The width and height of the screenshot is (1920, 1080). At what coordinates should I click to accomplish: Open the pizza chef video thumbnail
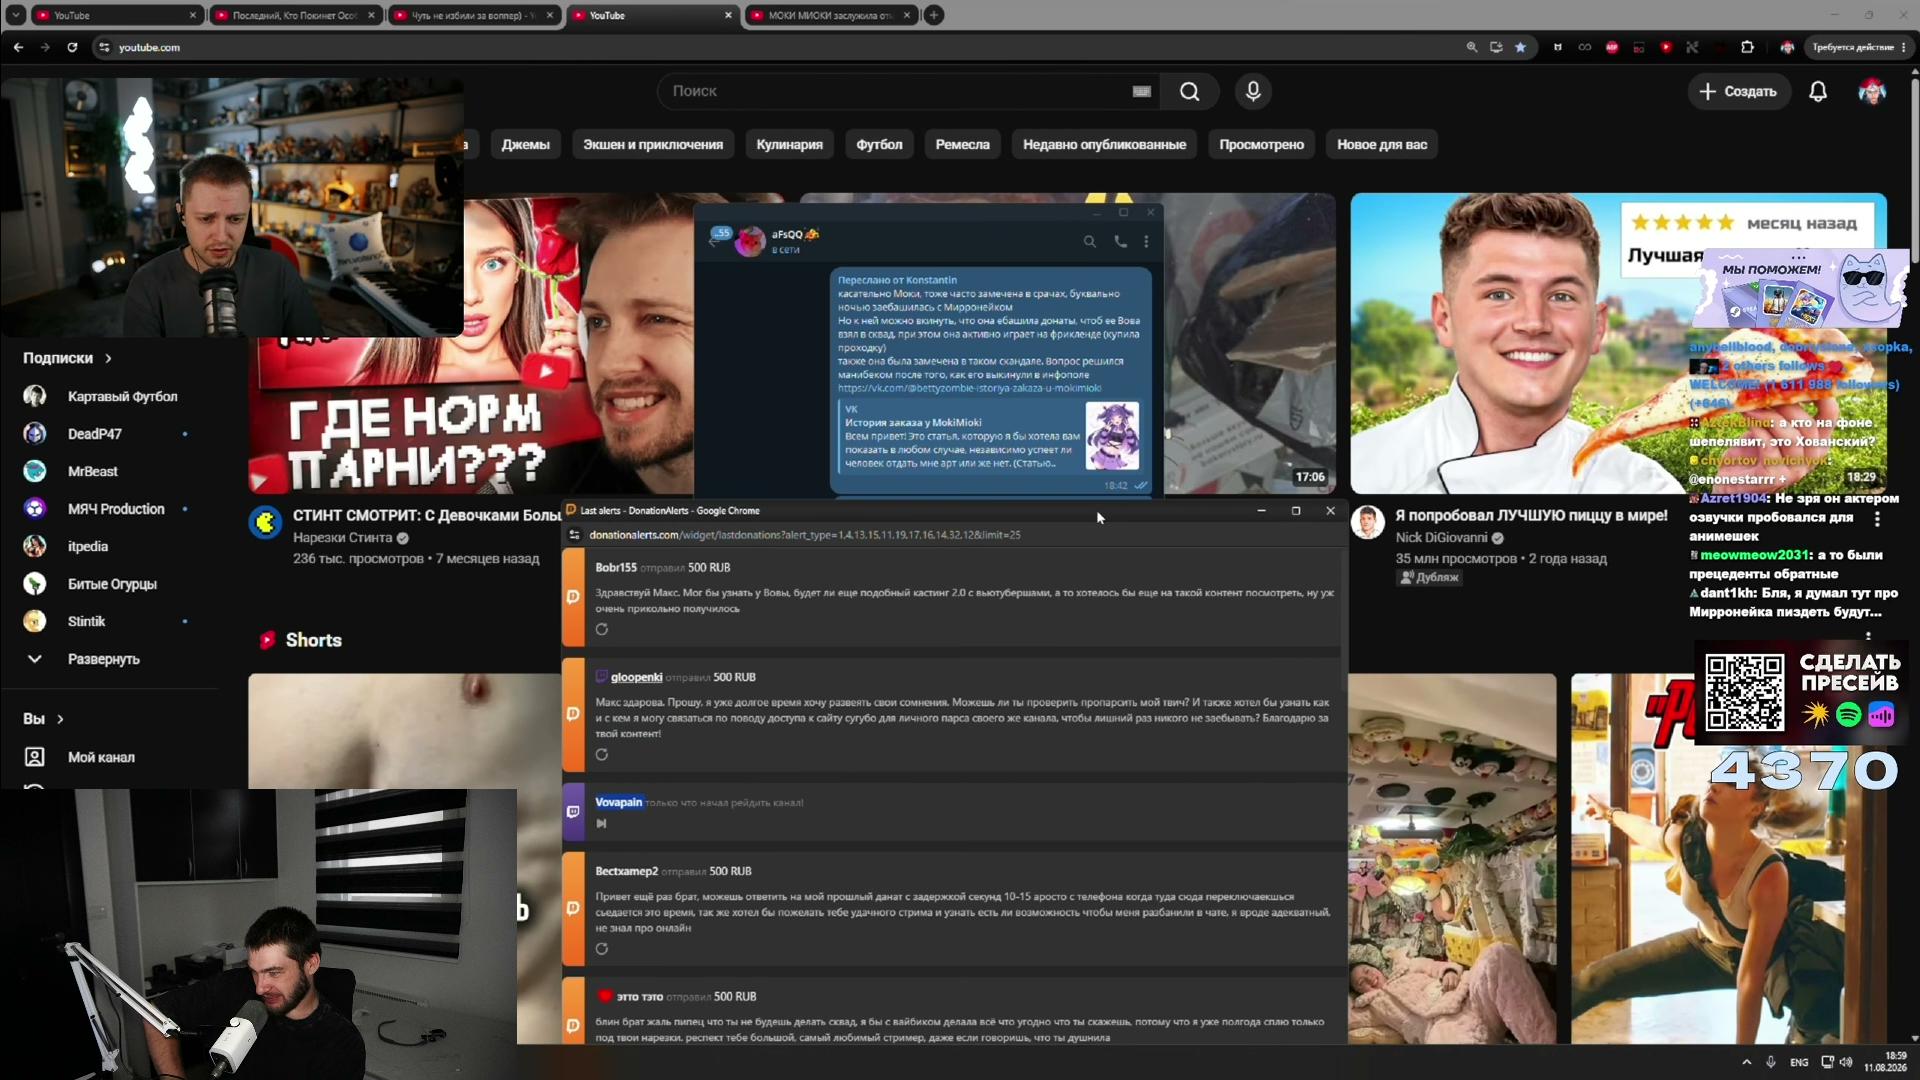point(1618,343)
